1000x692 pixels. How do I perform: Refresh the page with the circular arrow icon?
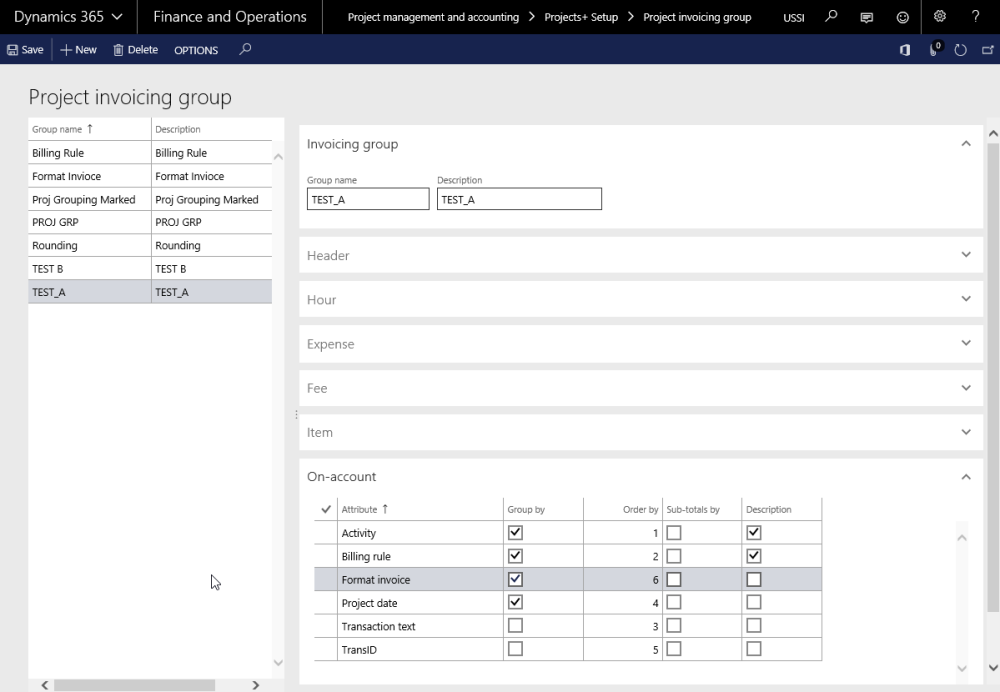958,49
